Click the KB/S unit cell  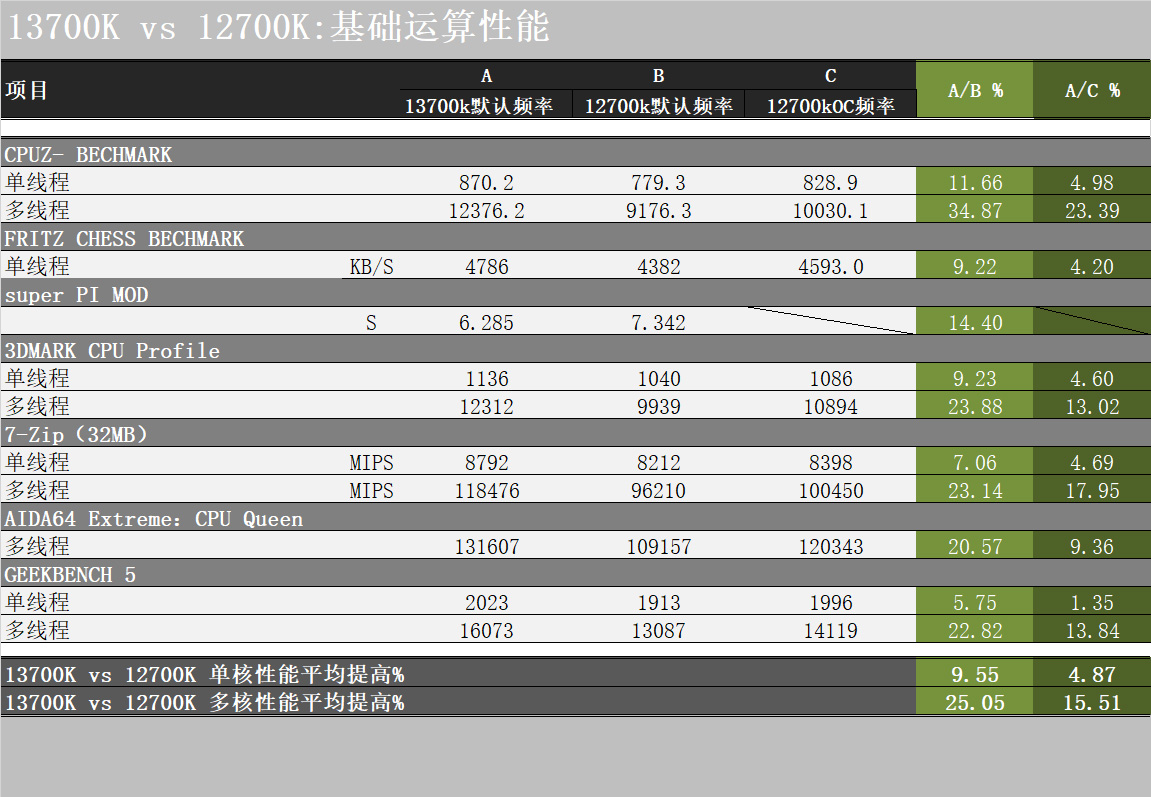point(371,266)
